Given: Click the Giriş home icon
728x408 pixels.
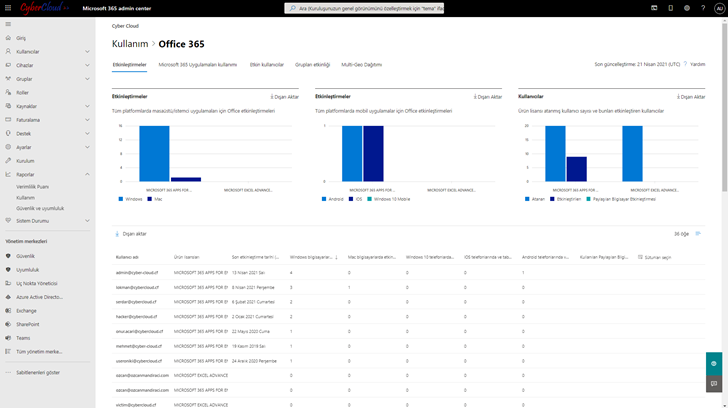Looking at the screenshot, I should (8, 38).
